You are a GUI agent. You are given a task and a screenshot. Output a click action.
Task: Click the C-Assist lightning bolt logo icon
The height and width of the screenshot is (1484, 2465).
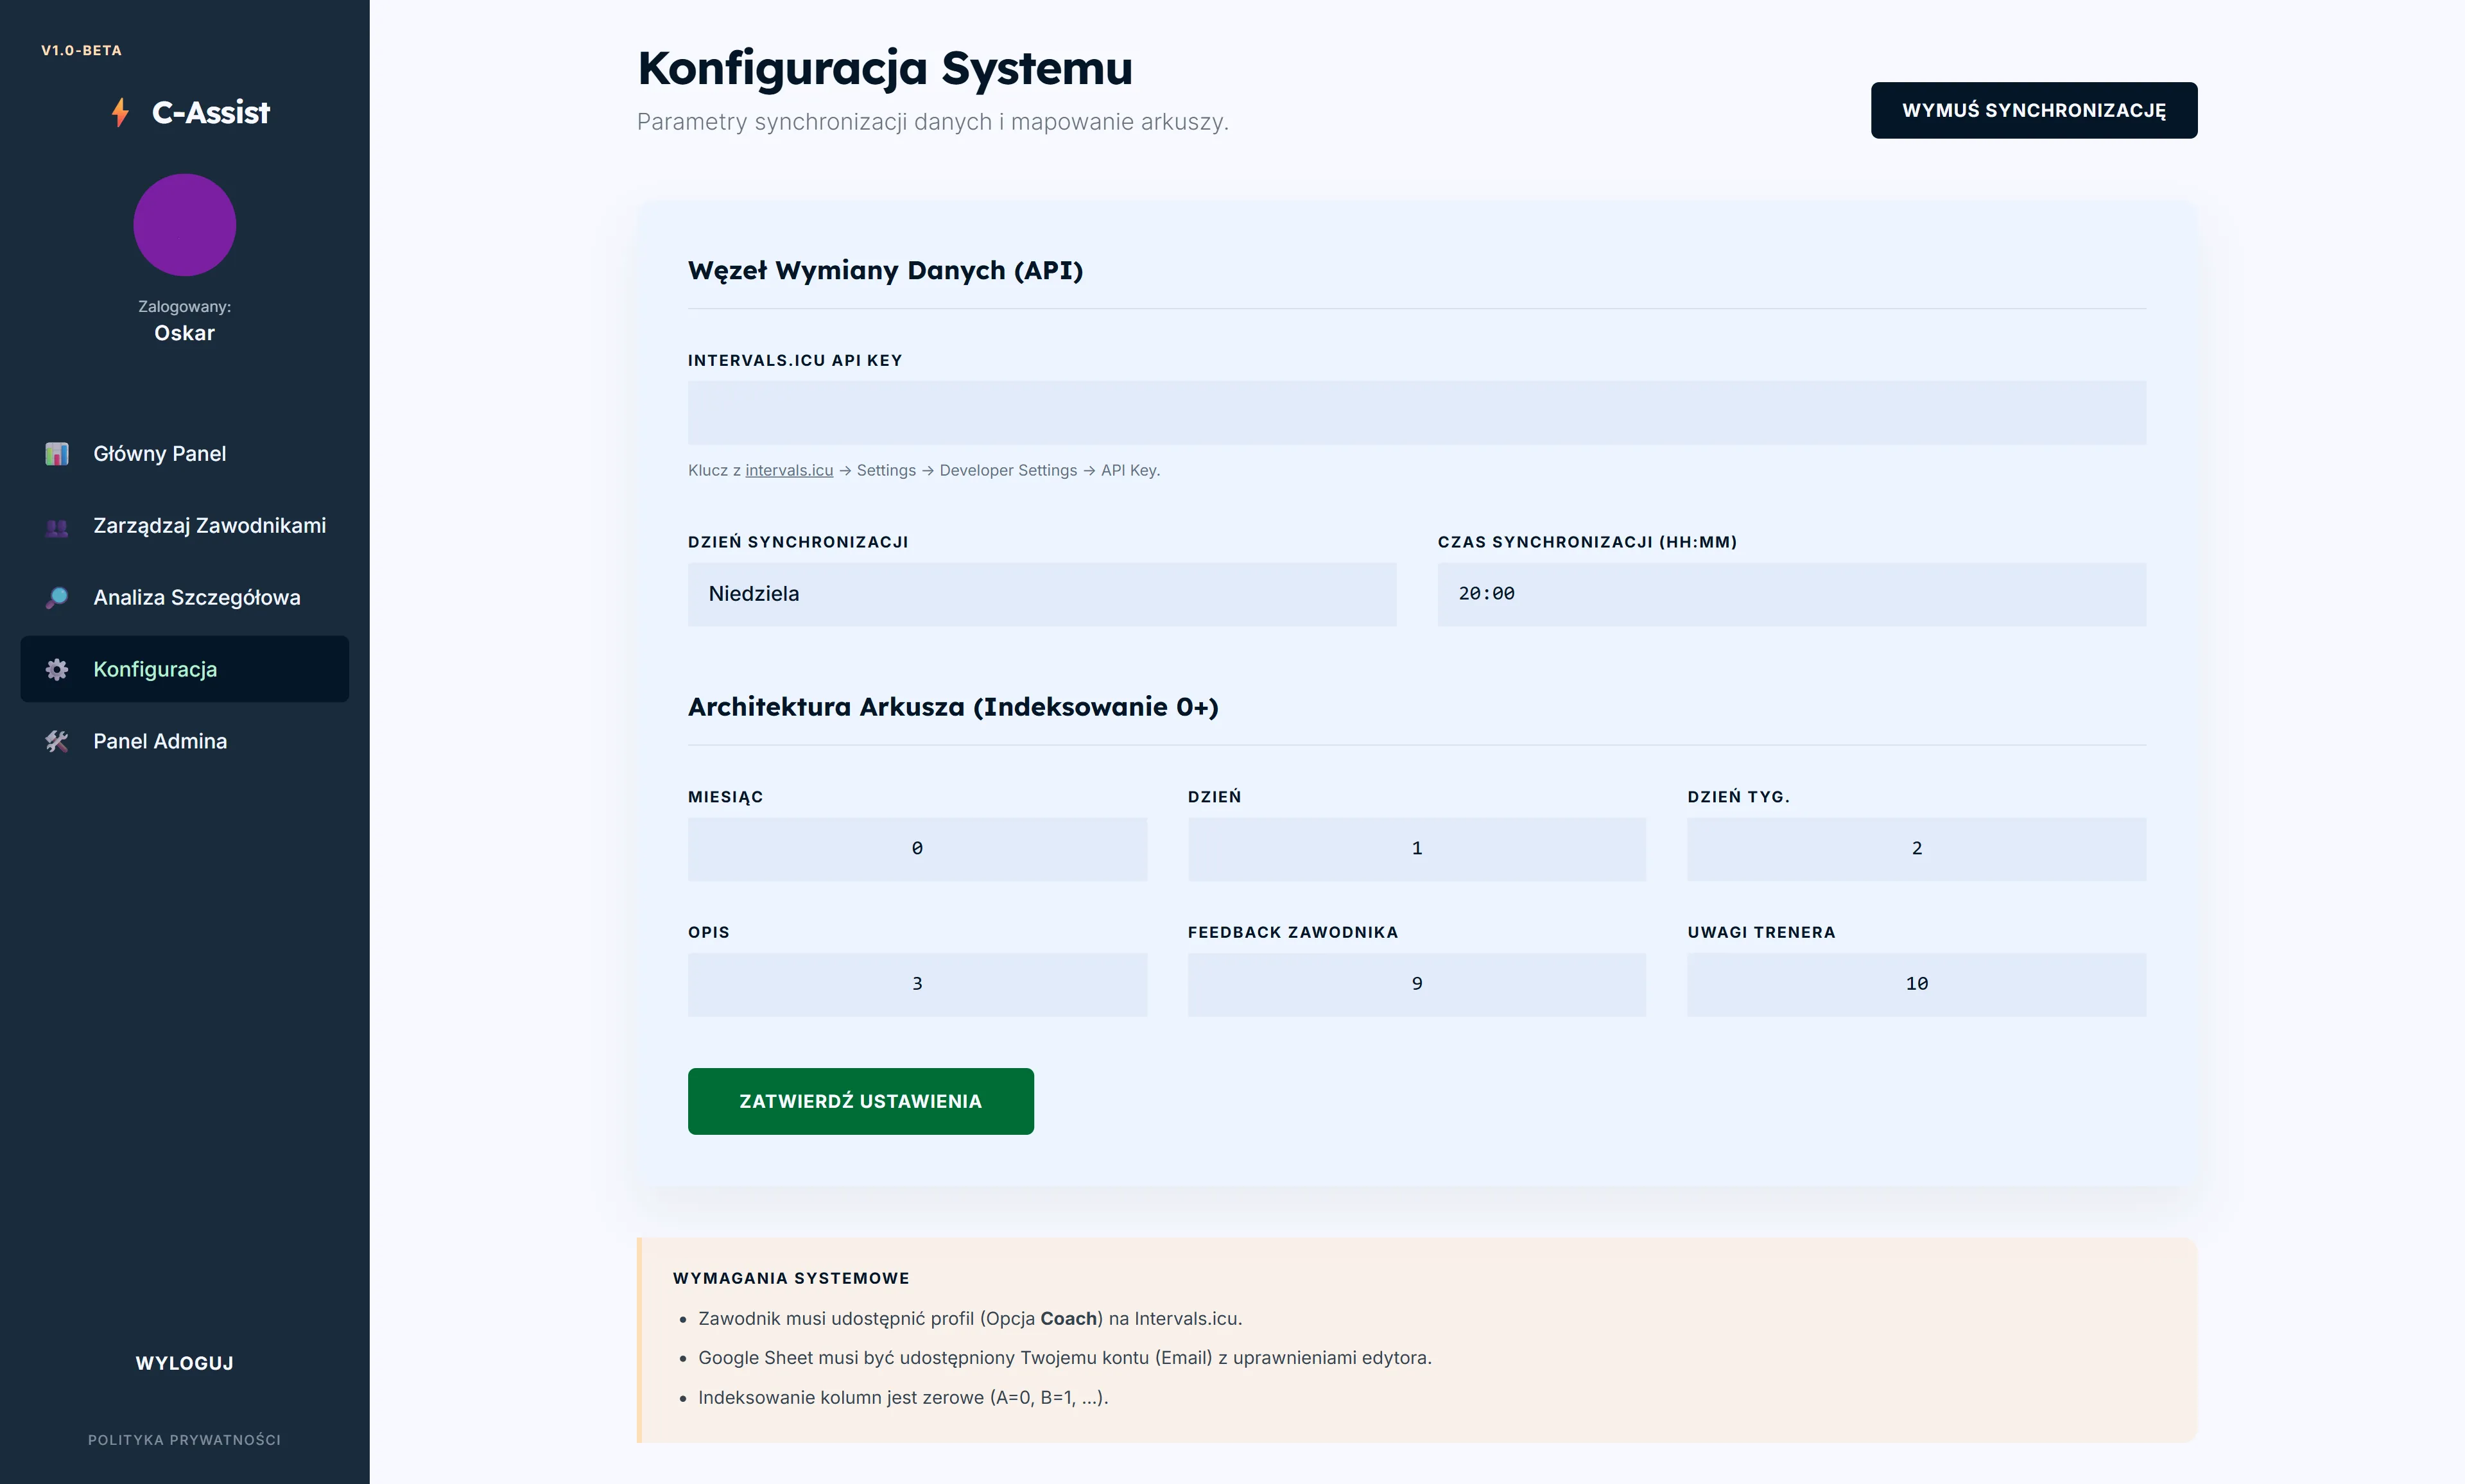coord(121,113)
